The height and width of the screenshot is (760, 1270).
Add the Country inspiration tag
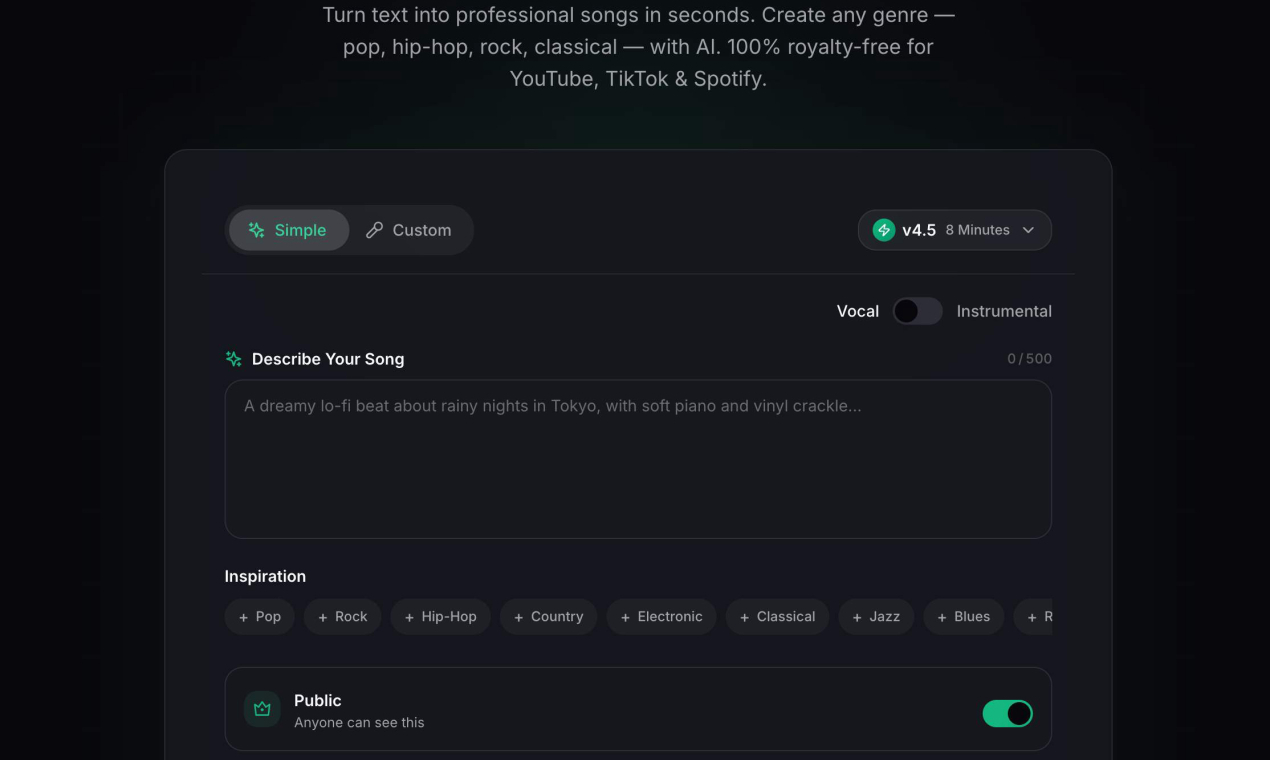point(548,617)
